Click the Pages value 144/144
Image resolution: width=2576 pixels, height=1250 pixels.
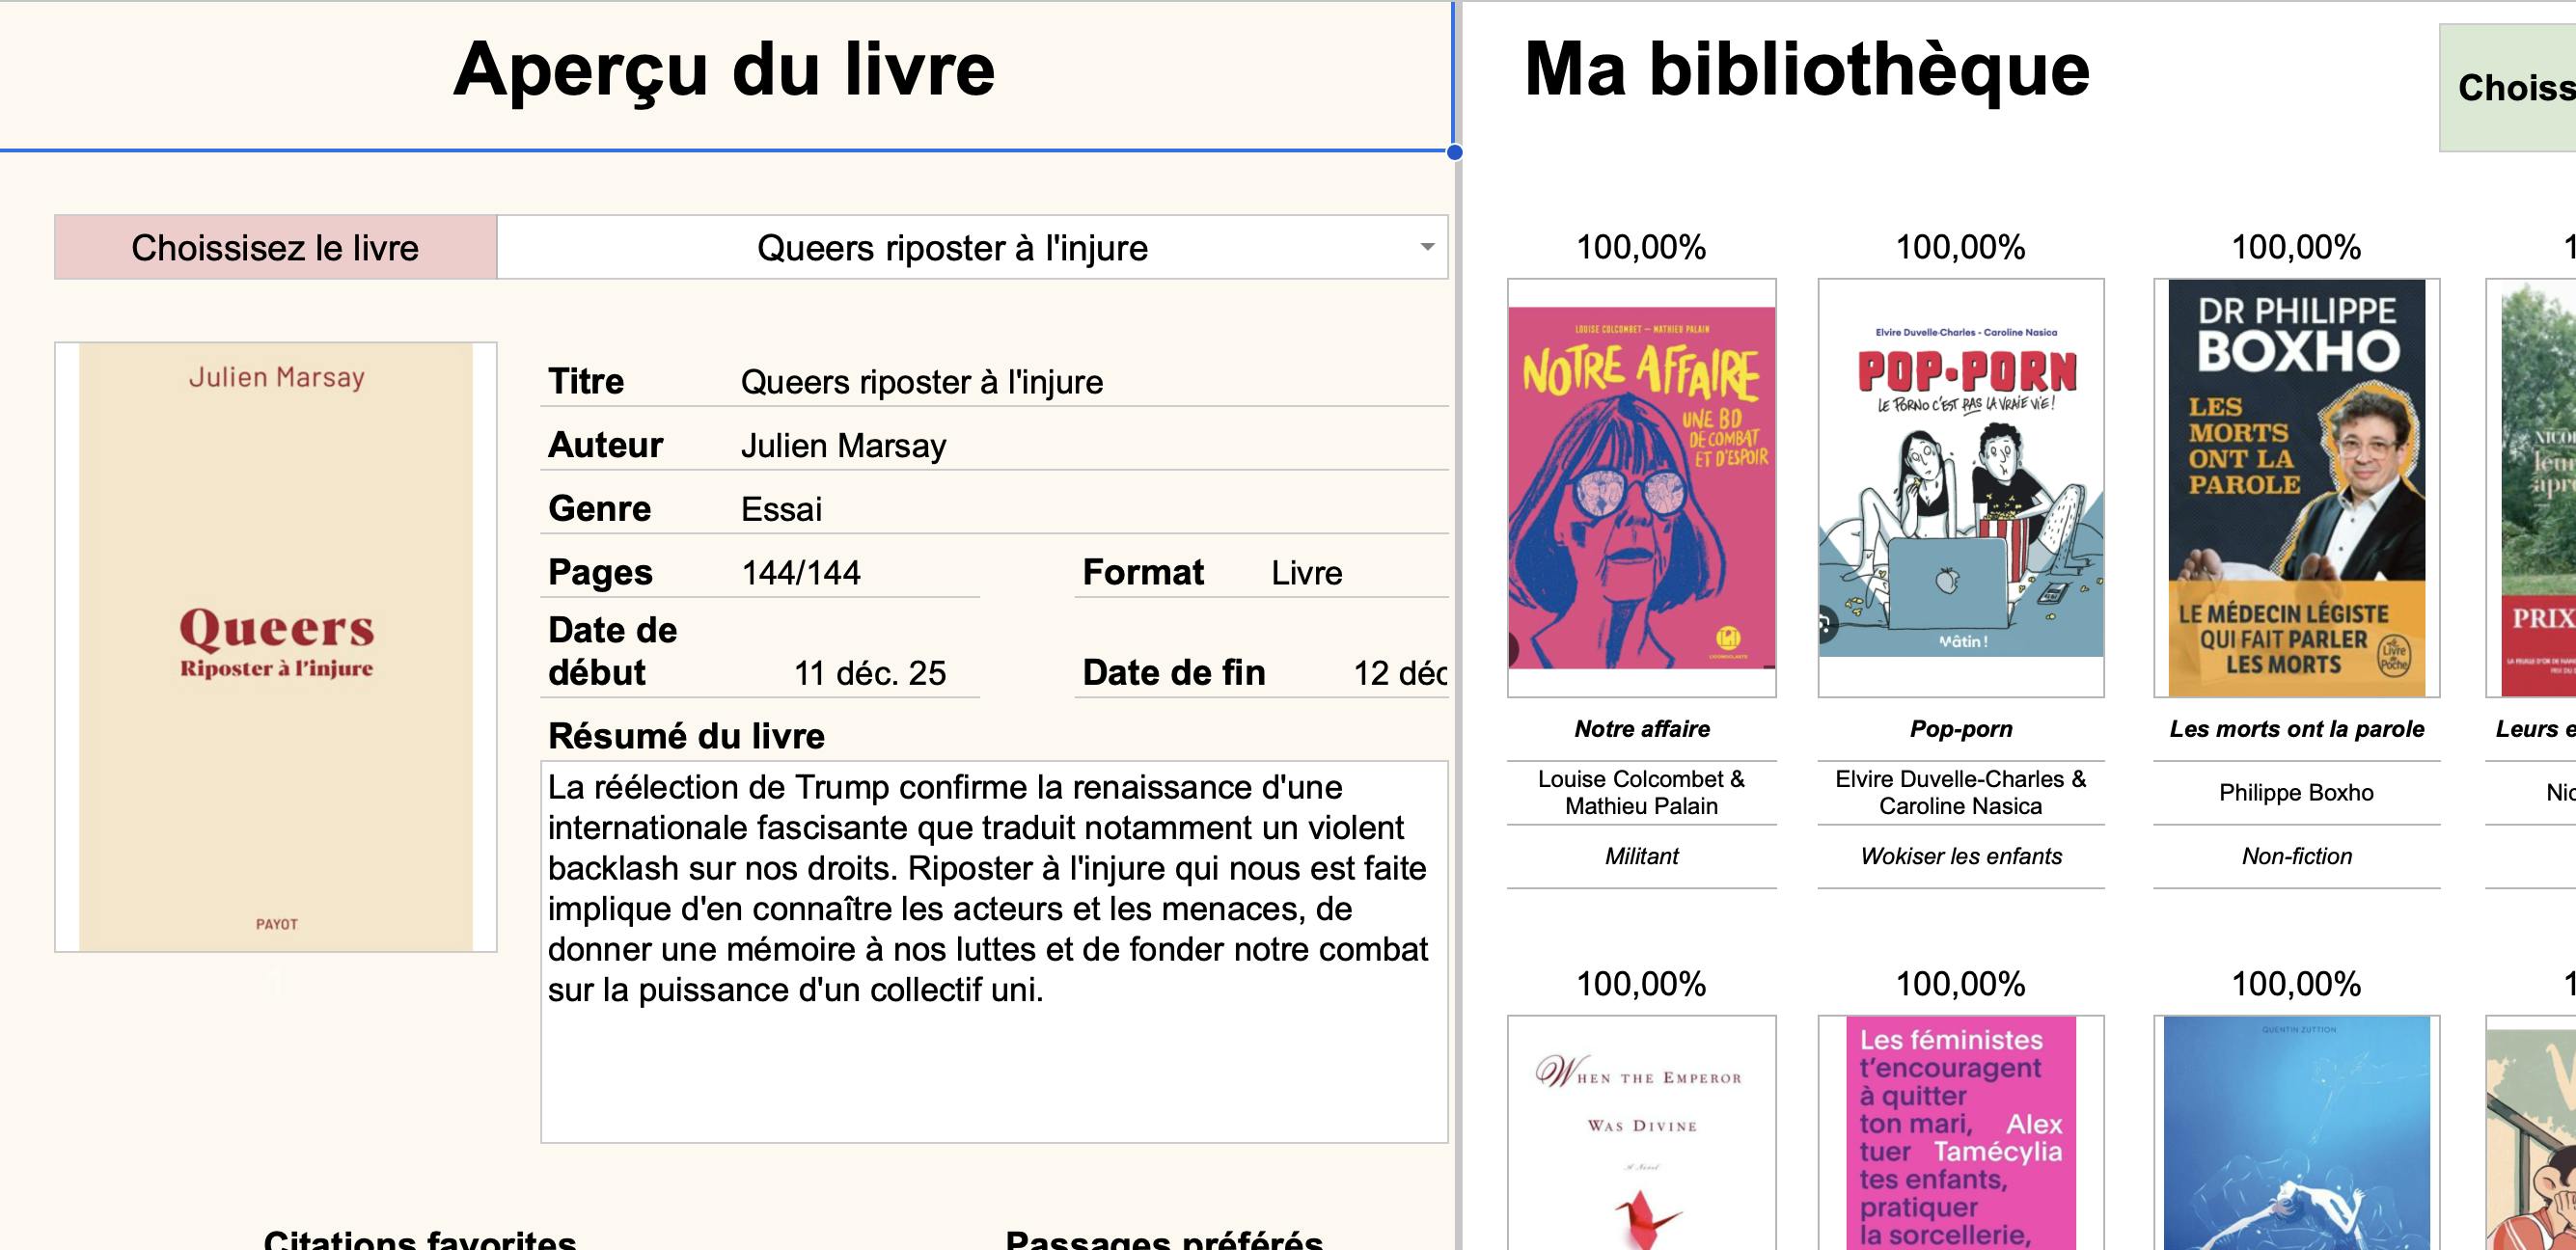[x=801, y=573]
